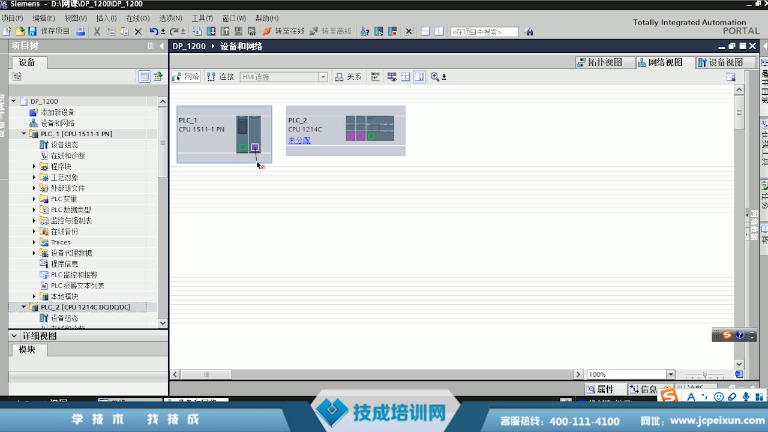Viewport: 768px width, 432px height.
Task: Select the 设备 tab in project tree
Action: 27,62
